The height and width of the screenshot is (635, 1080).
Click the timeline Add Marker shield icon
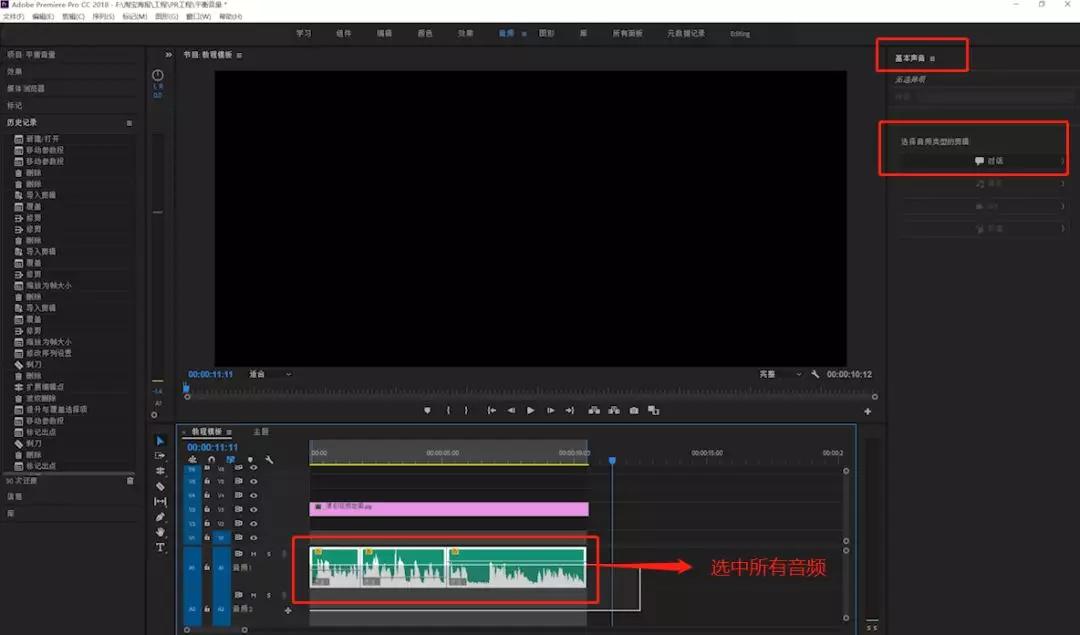(250, 459)
